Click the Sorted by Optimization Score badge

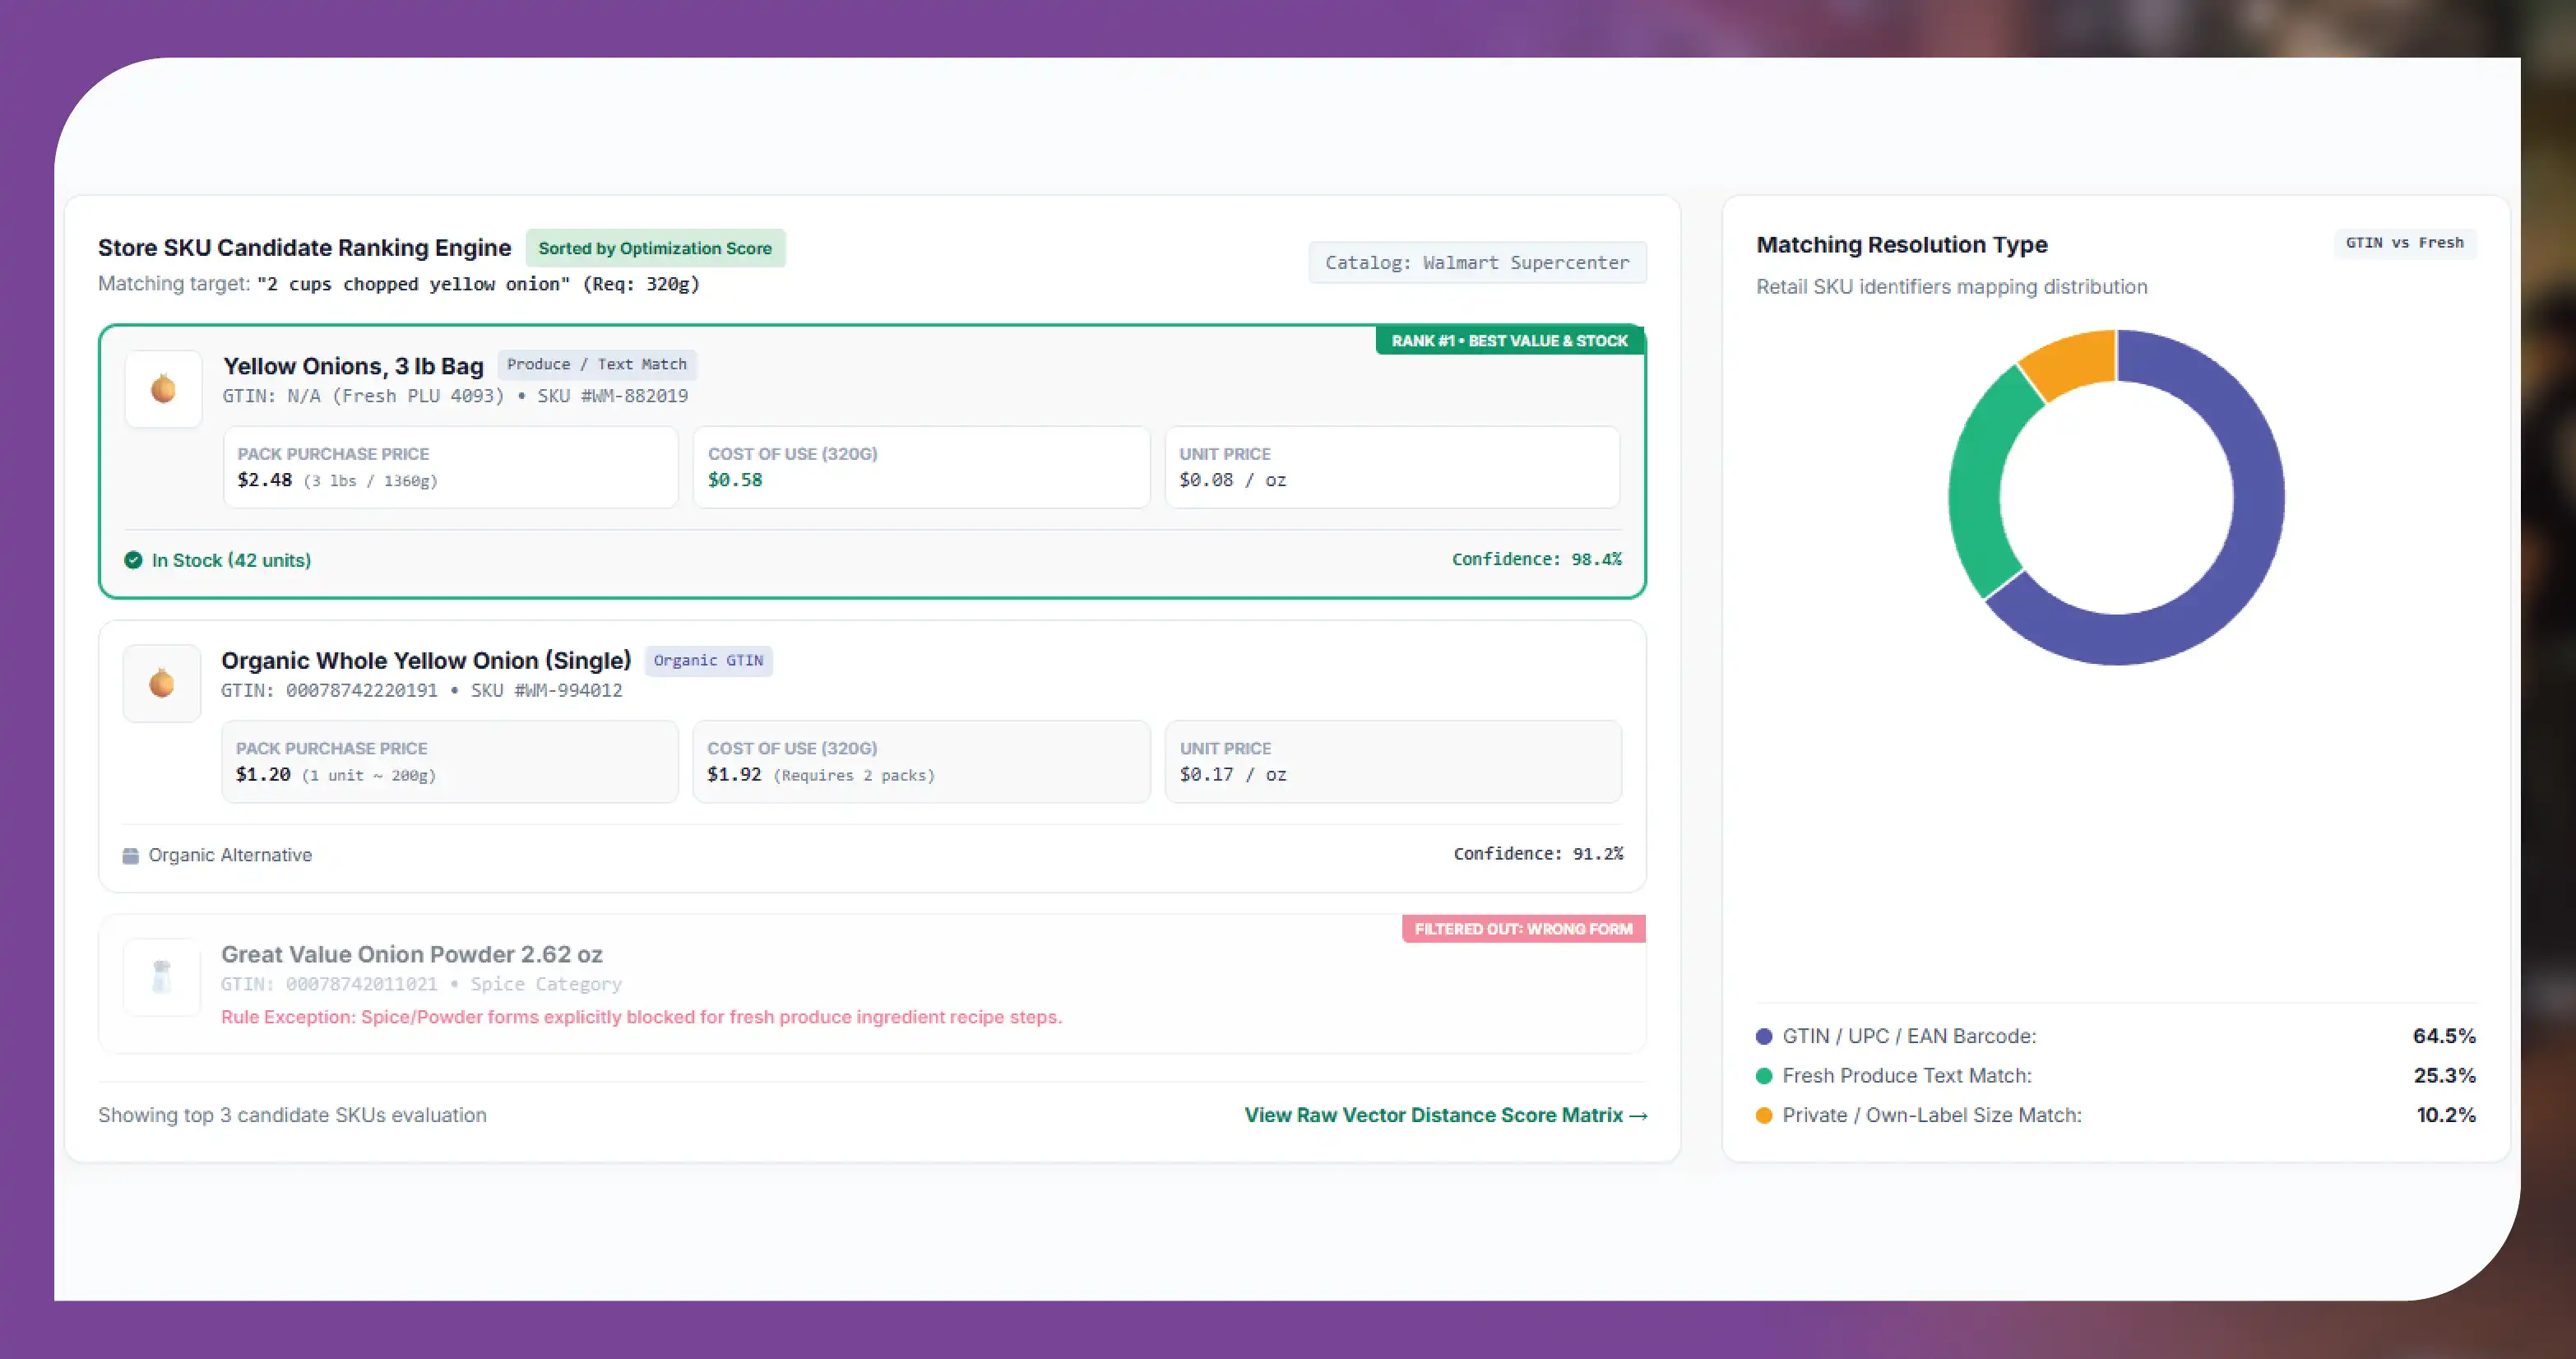[655, 248]
